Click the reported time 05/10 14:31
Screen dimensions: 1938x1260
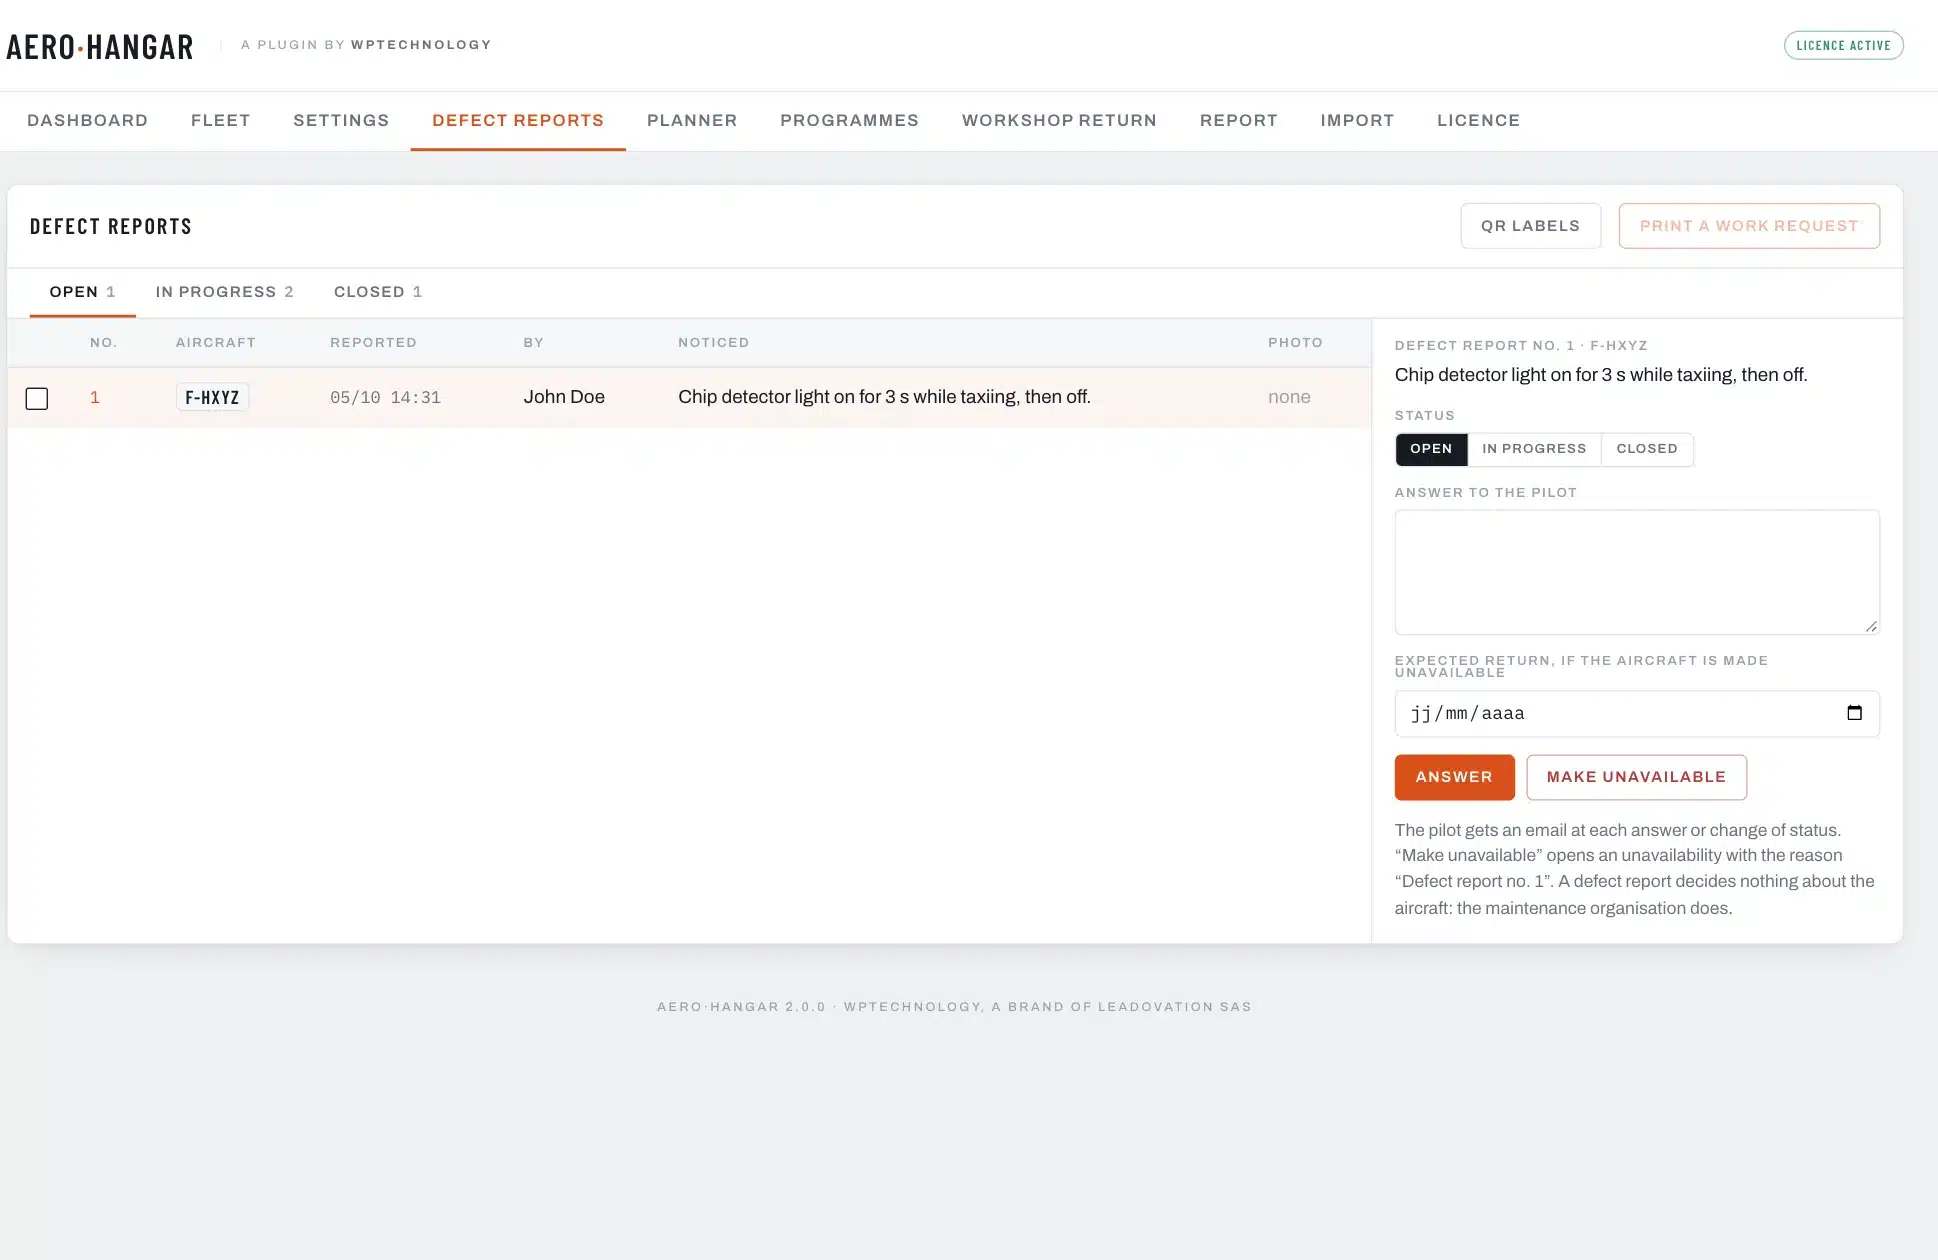click(x=385, y=398)
